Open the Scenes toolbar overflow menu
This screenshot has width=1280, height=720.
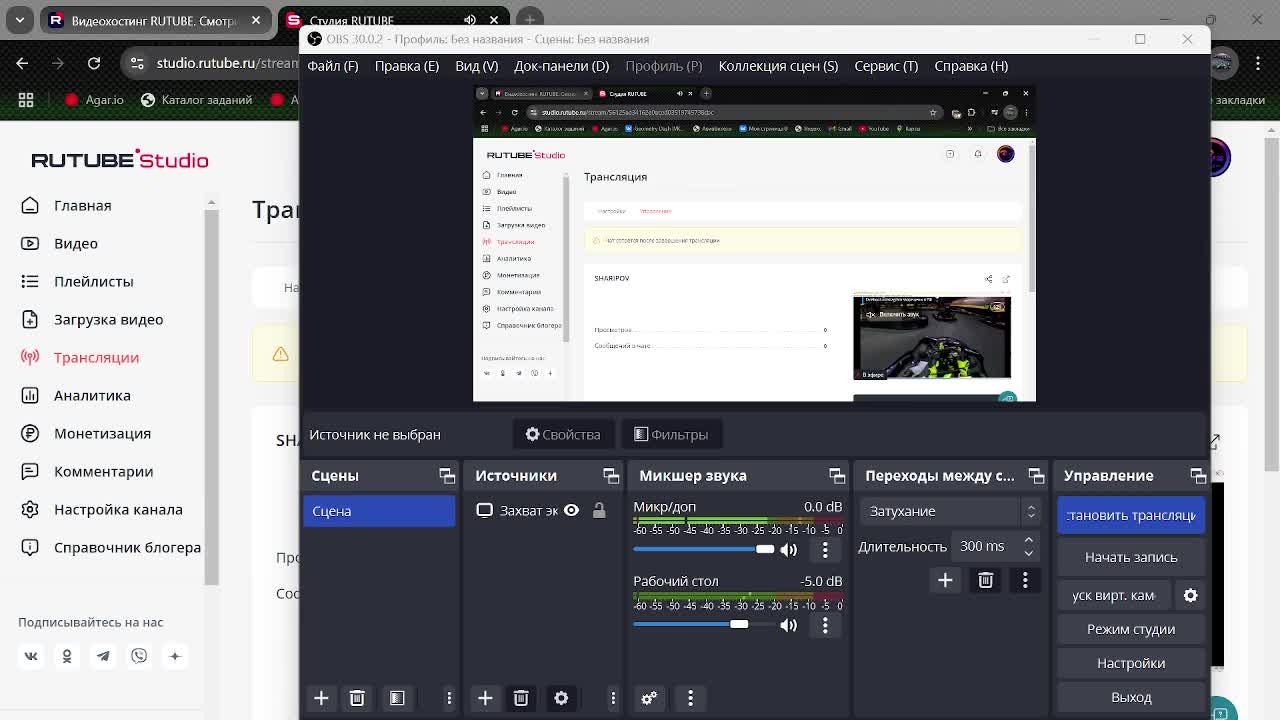coord(449,698)
